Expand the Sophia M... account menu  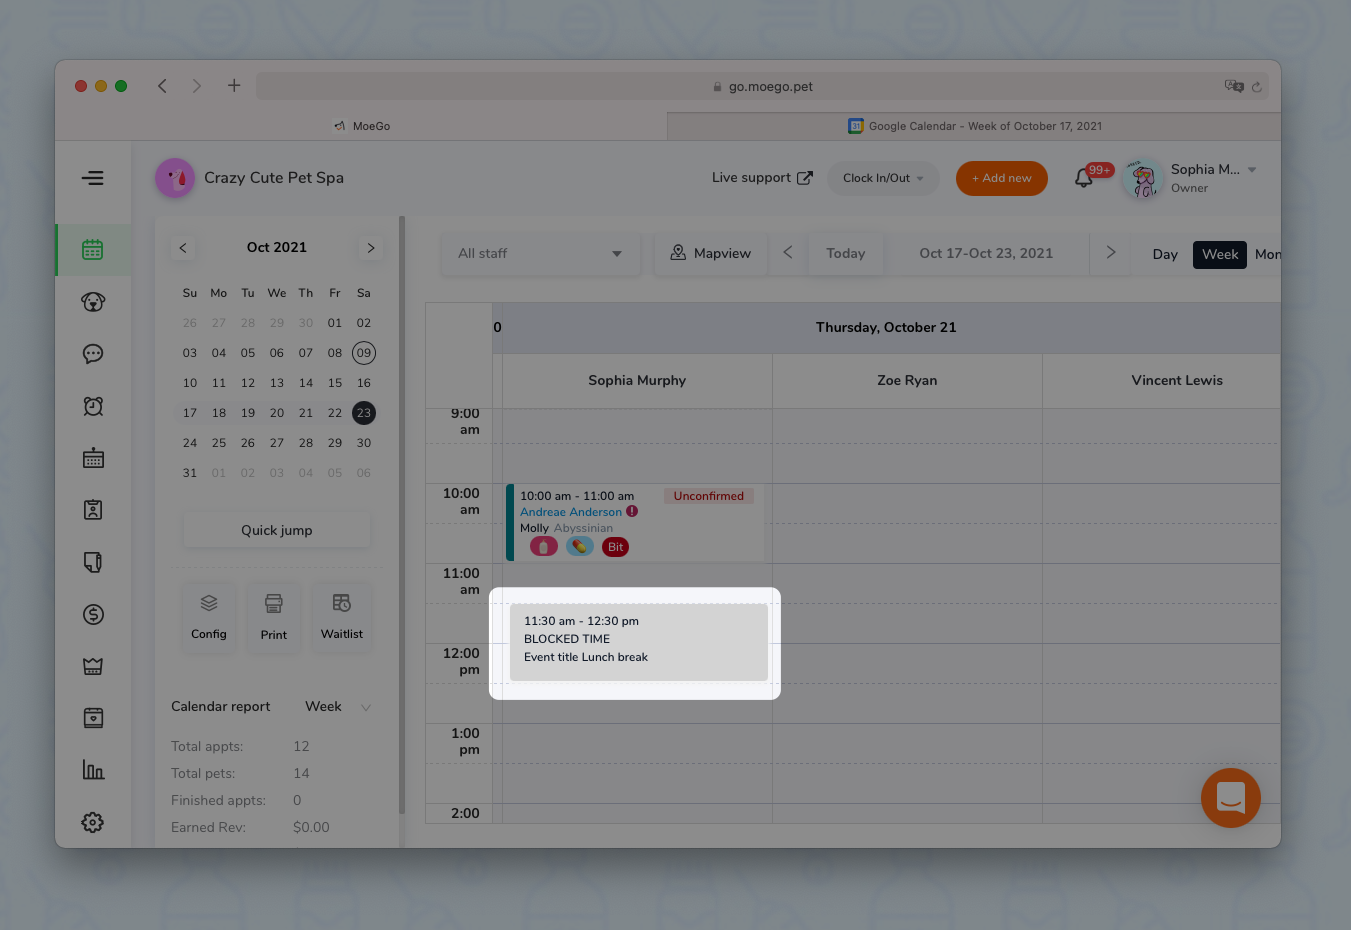[1252, 170]
